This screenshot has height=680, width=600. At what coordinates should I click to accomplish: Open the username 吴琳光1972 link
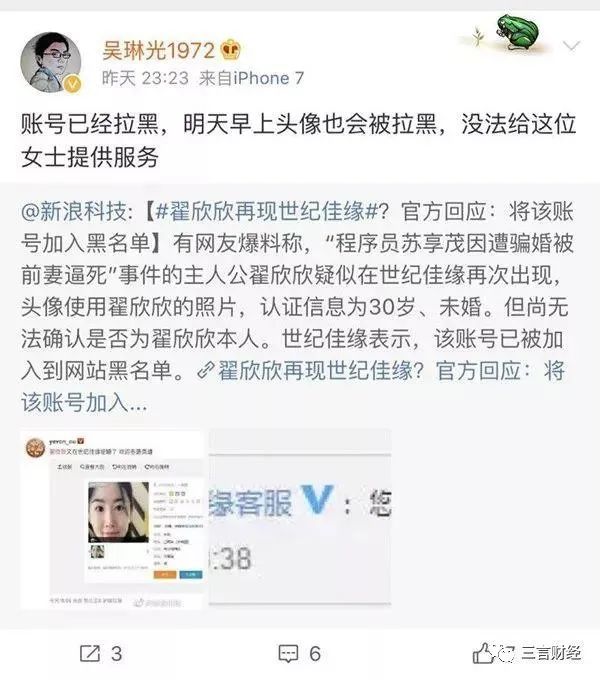tap(158, 50)
